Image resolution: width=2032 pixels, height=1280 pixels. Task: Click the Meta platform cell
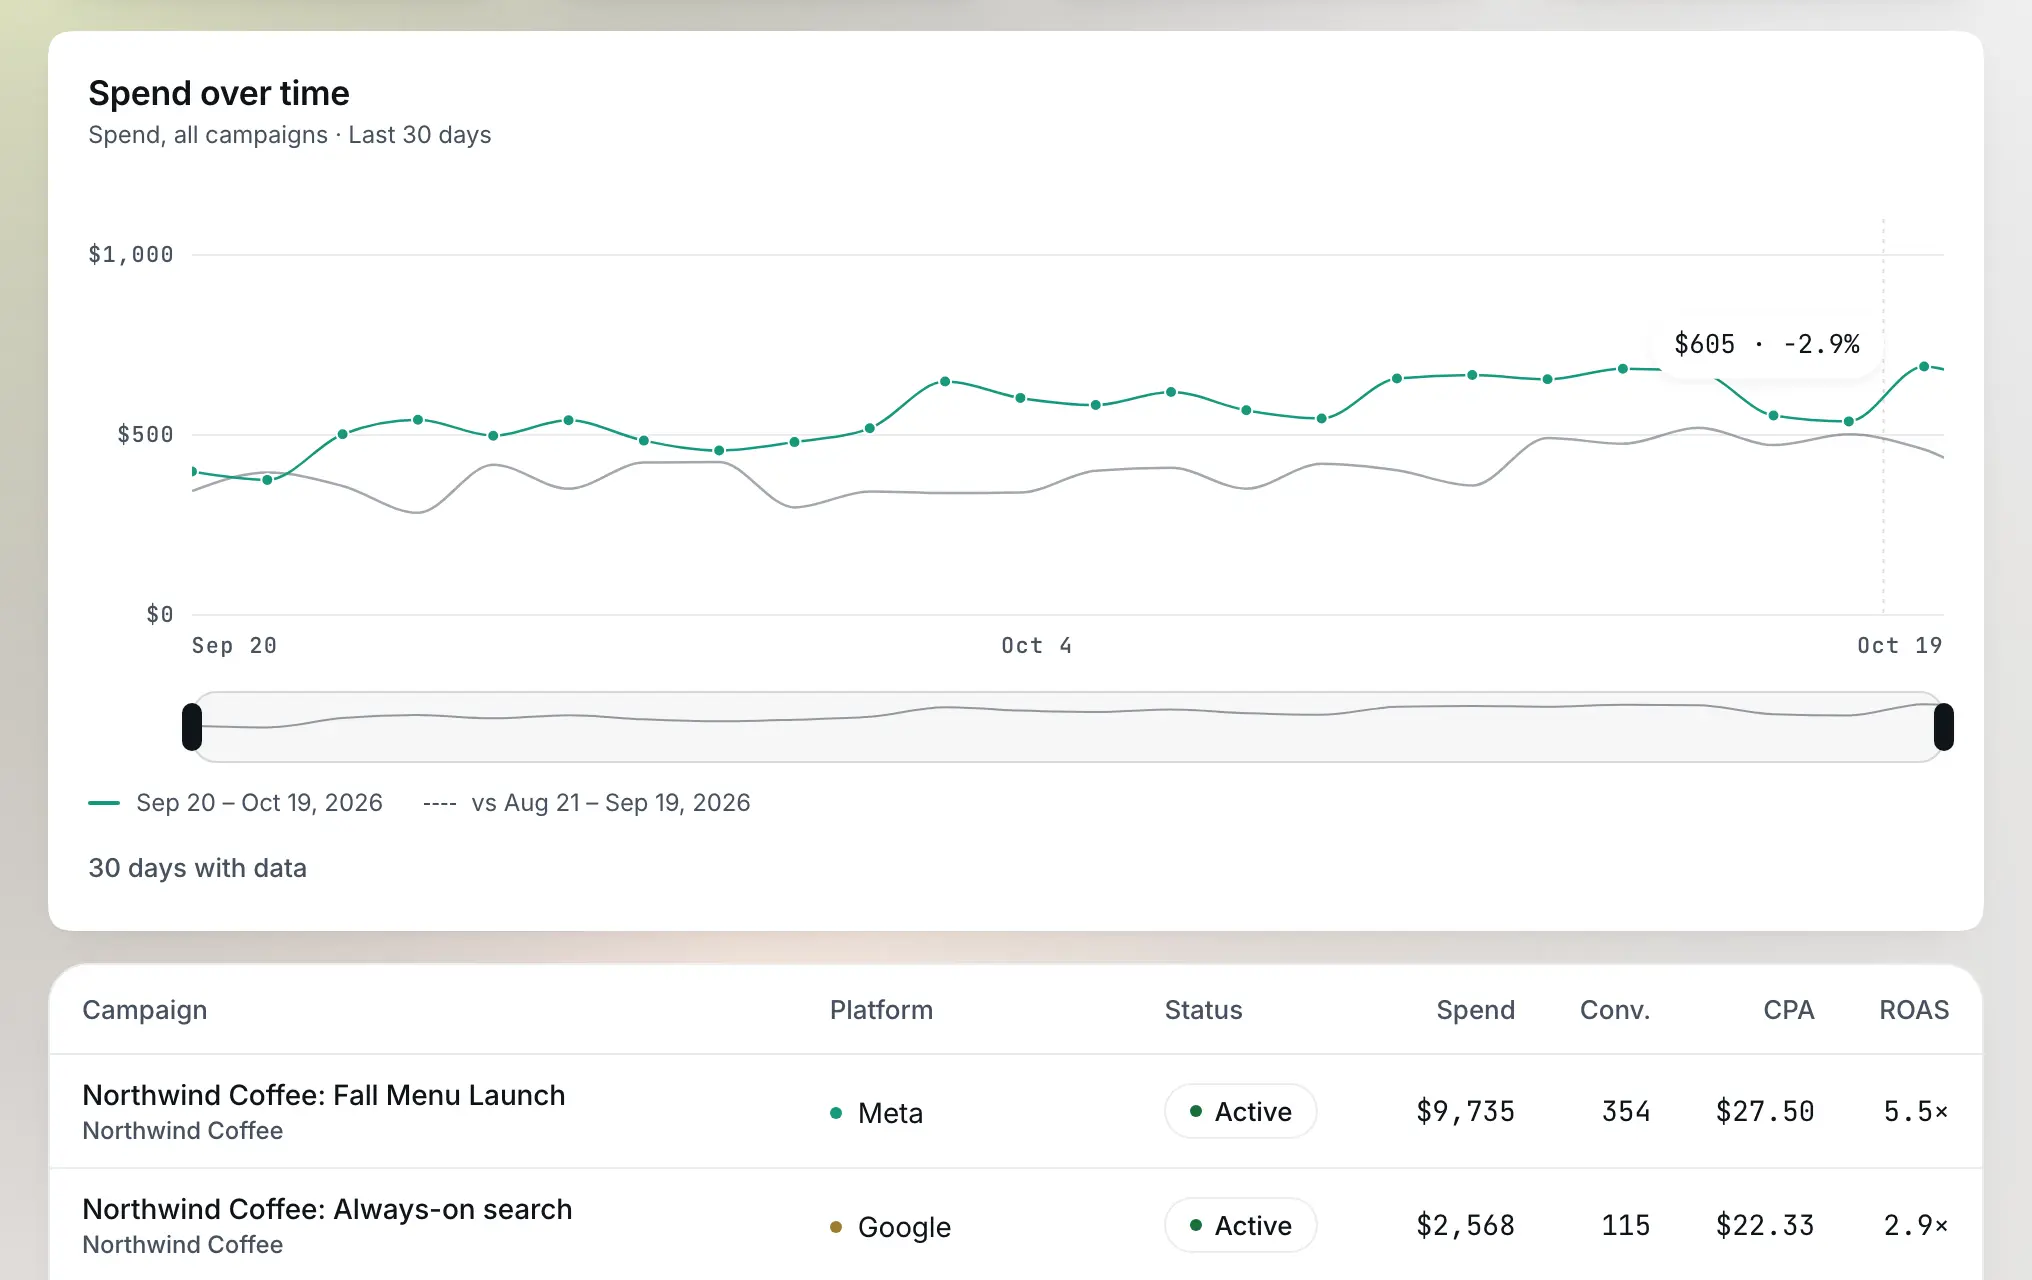(877, 1113)
